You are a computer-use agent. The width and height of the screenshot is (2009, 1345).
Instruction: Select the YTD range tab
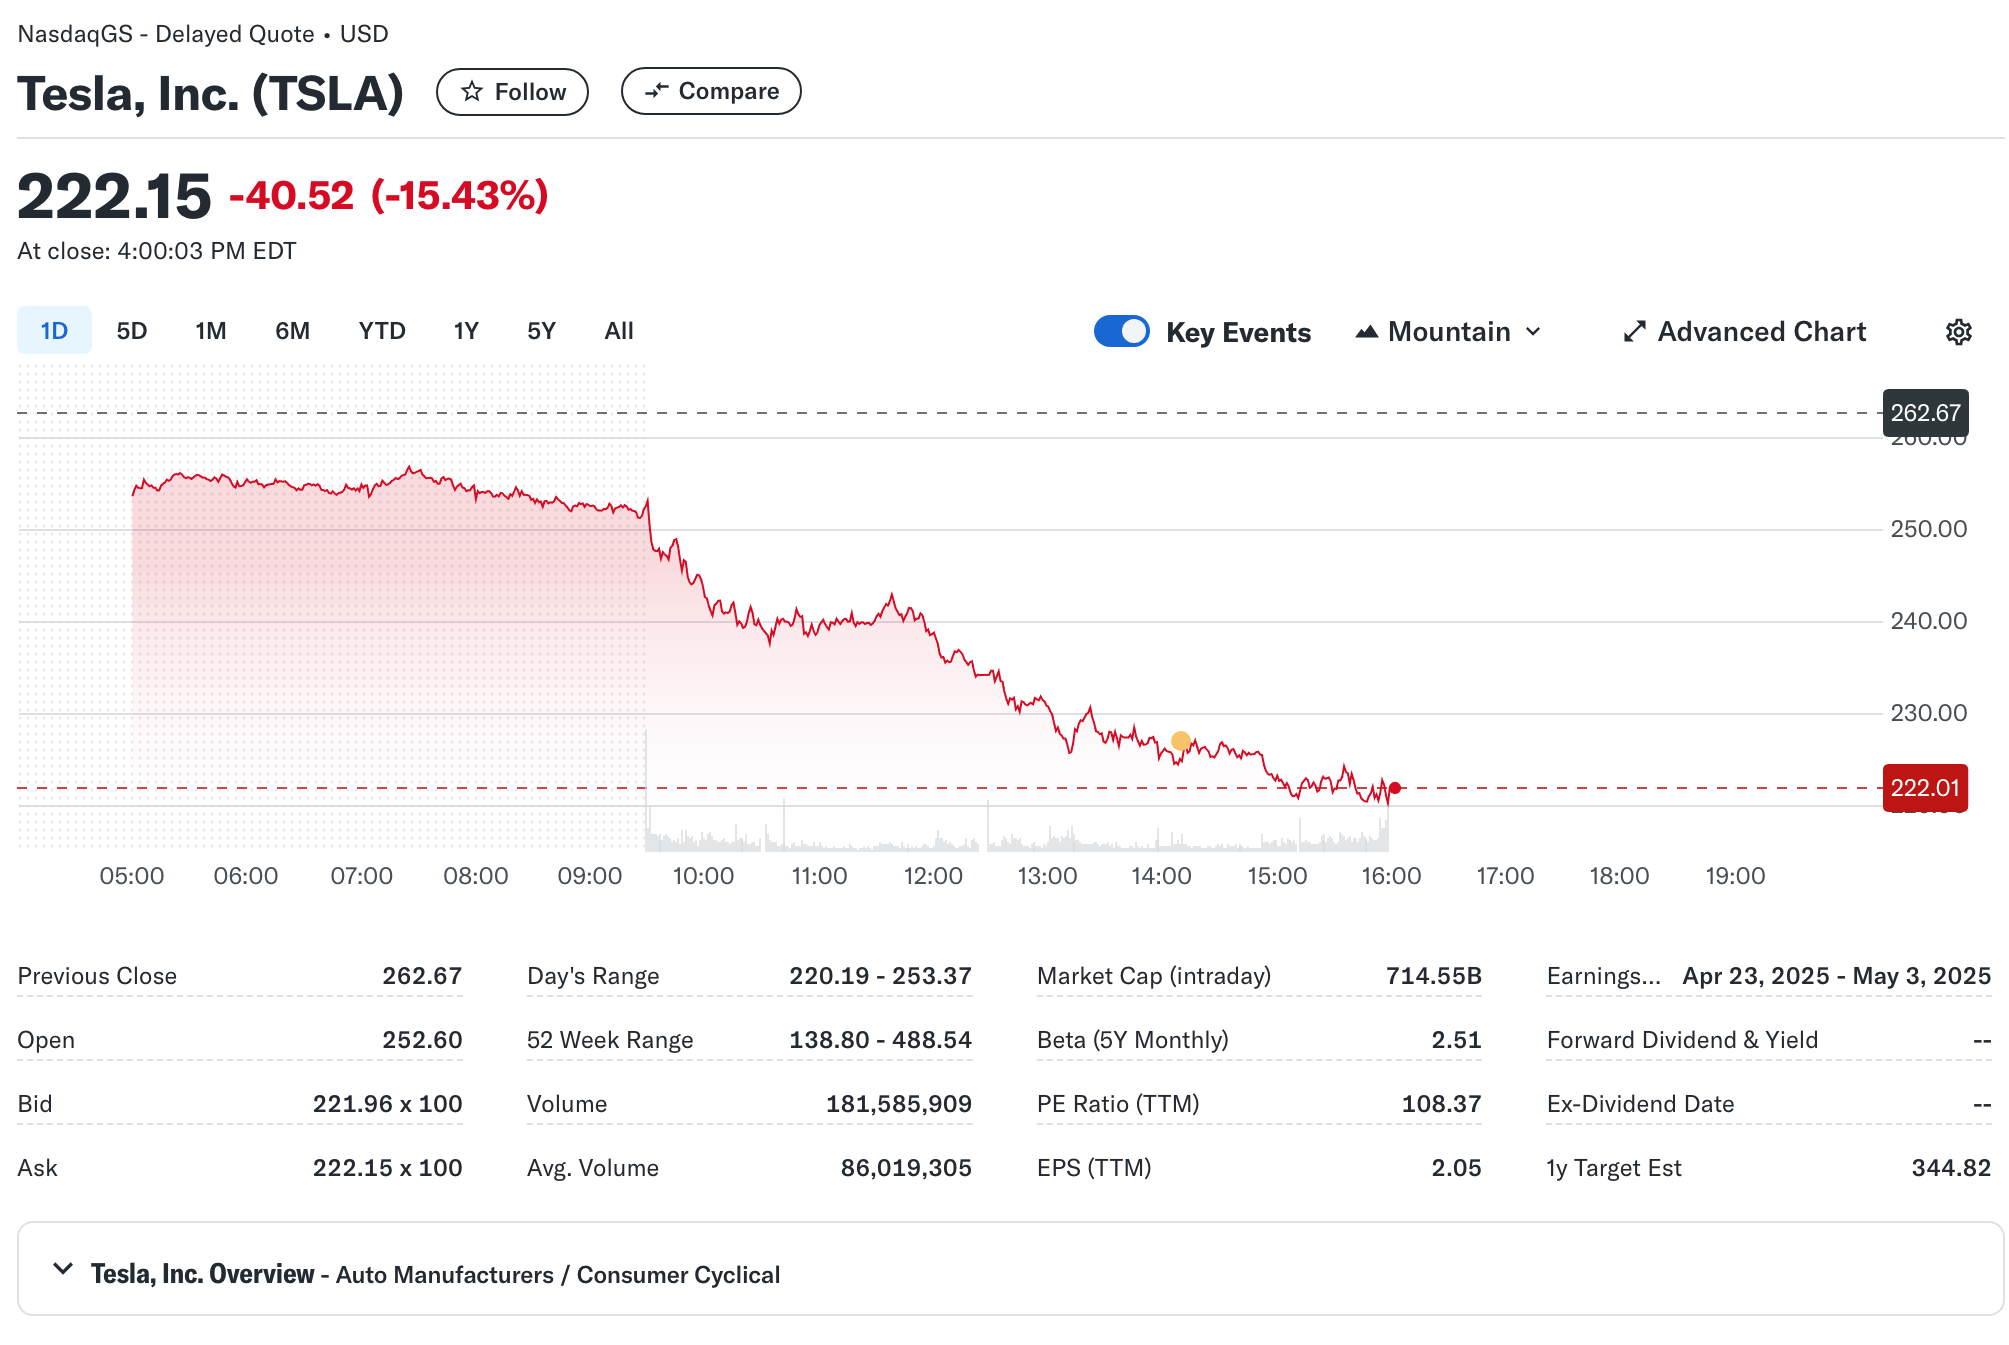click(382, 330)
